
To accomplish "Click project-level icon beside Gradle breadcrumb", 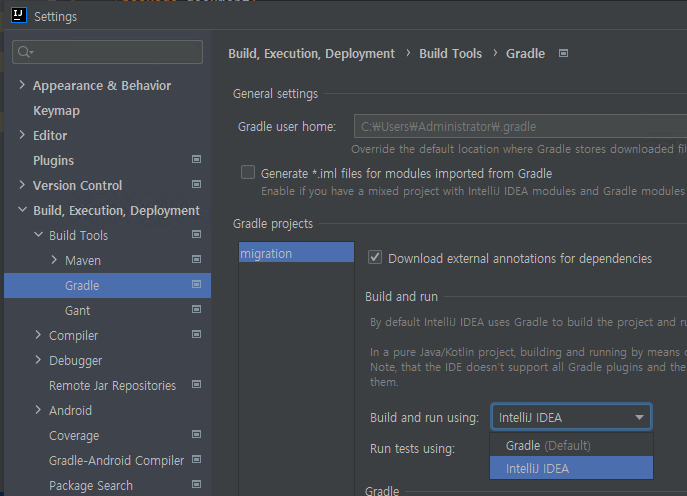I will pos(563,53).
